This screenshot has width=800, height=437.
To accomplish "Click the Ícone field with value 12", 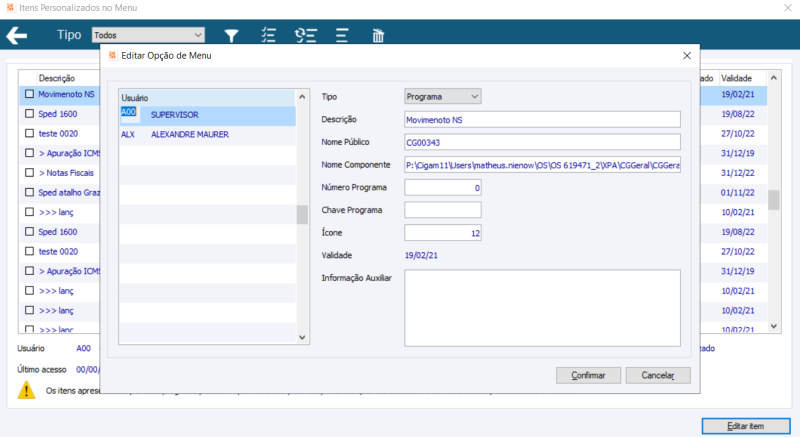I will [x=442, y=233].
